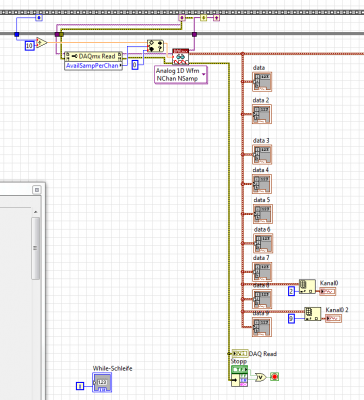Viewport: 364px width, 400px height.
Task: Click the 'DAQ Read' label text
Action: coord(263,354)
